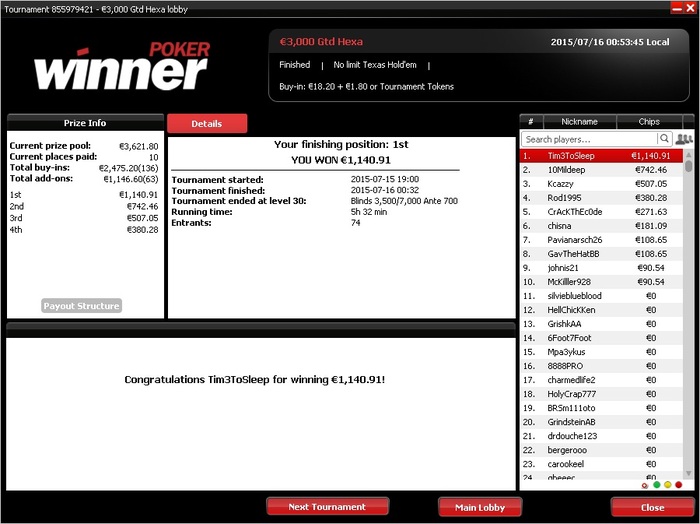Open the Payout Structure button

81,306
